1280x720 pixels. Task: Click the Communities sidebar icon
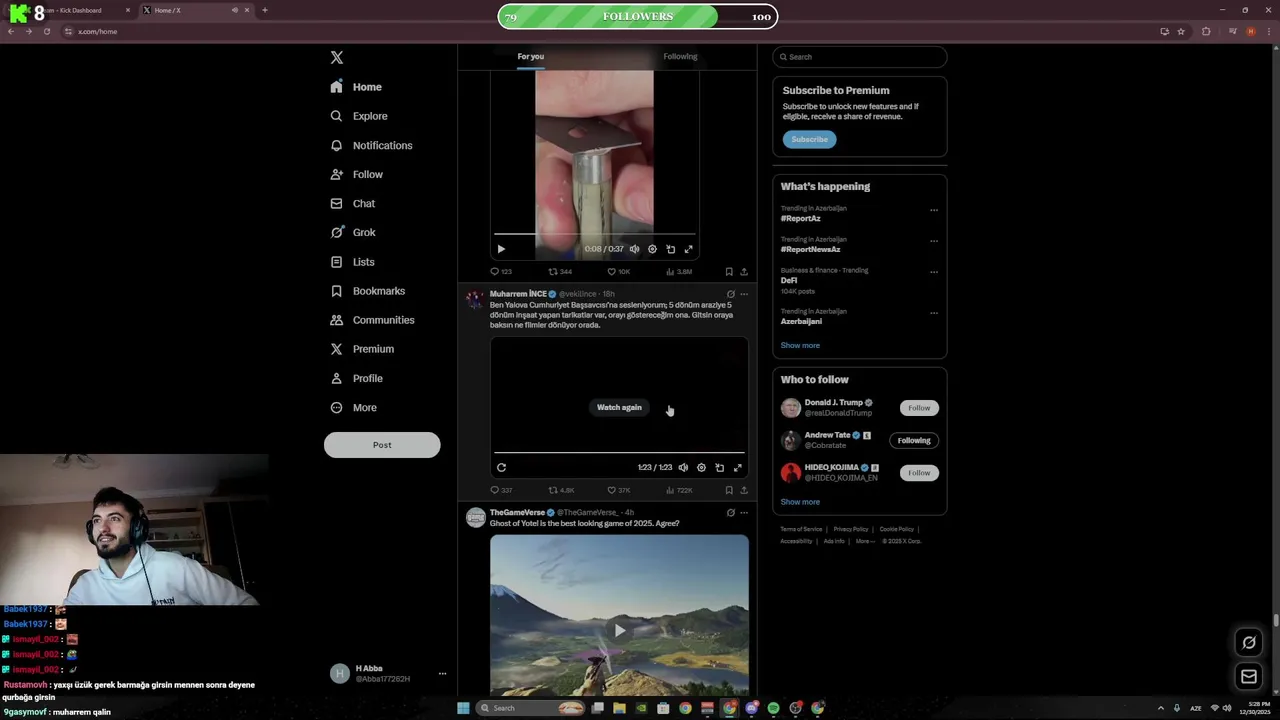(336, 320)
